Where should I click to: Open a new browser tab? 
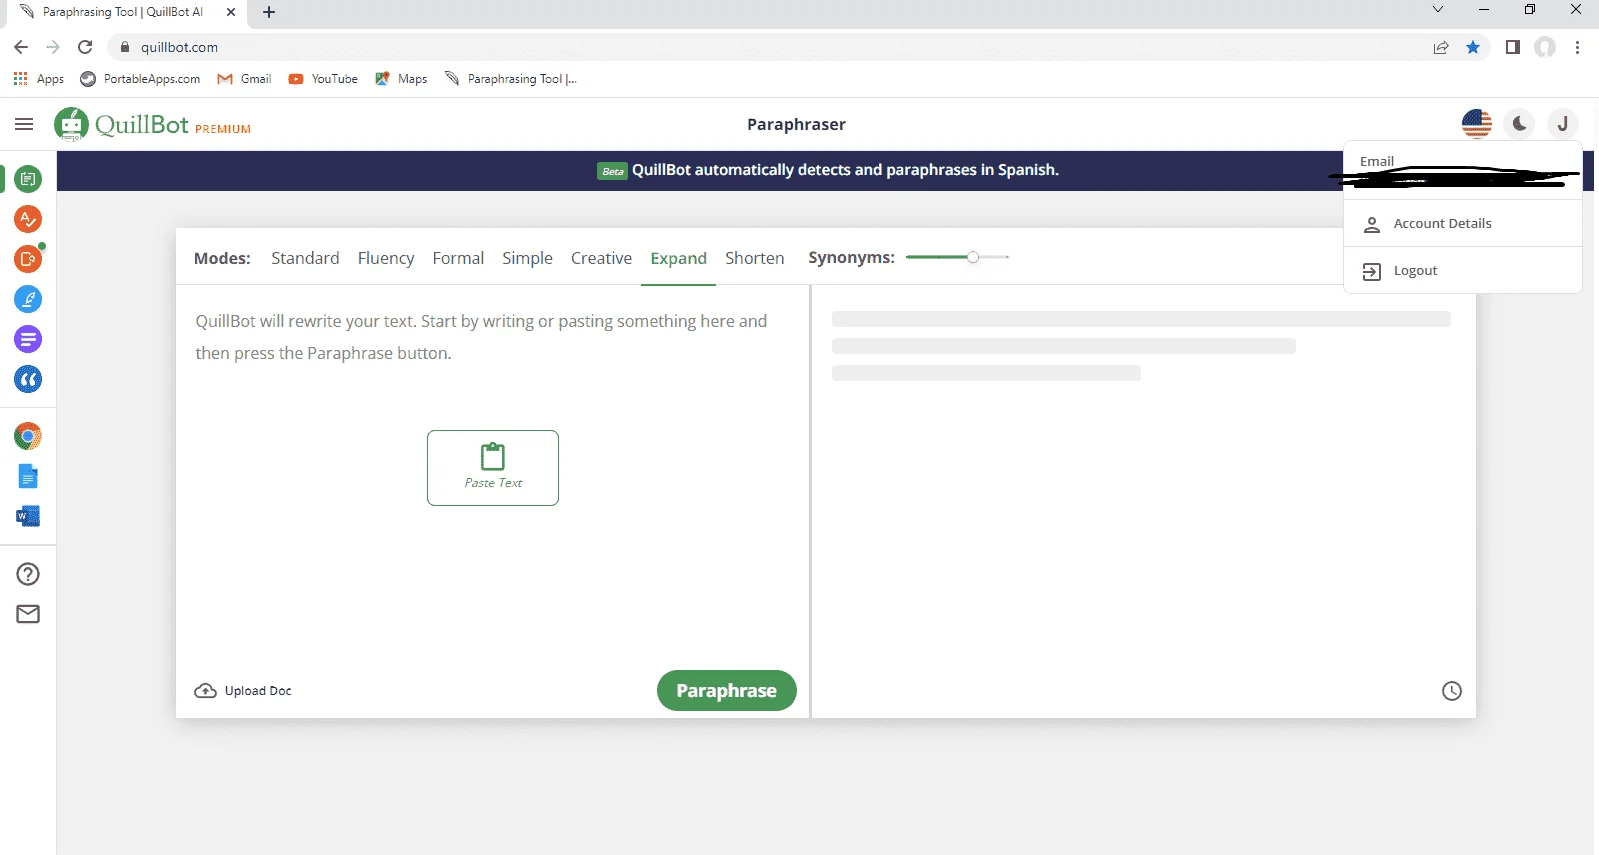point(269,12)
